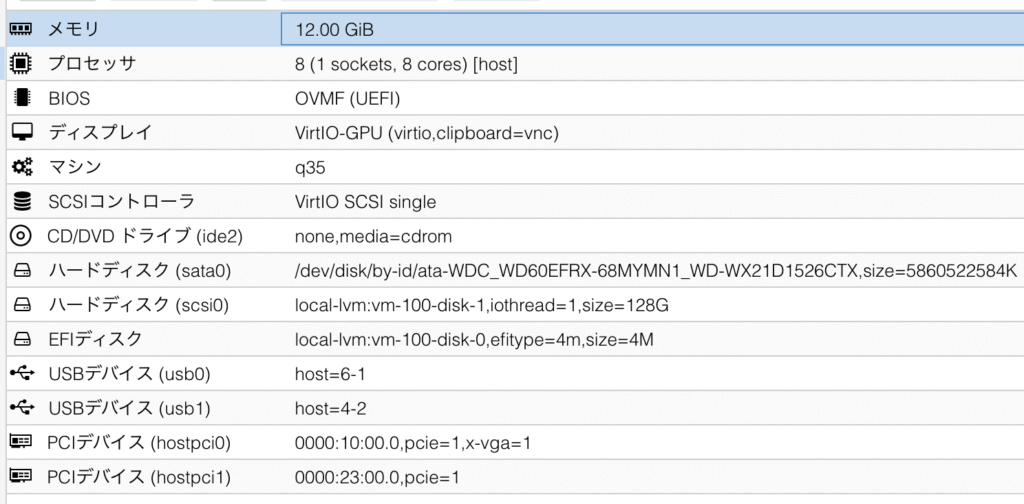Select the VirtIO-GPU display value
The image size is (1024, 504).
pyautogui.click(x=426, y=133)
